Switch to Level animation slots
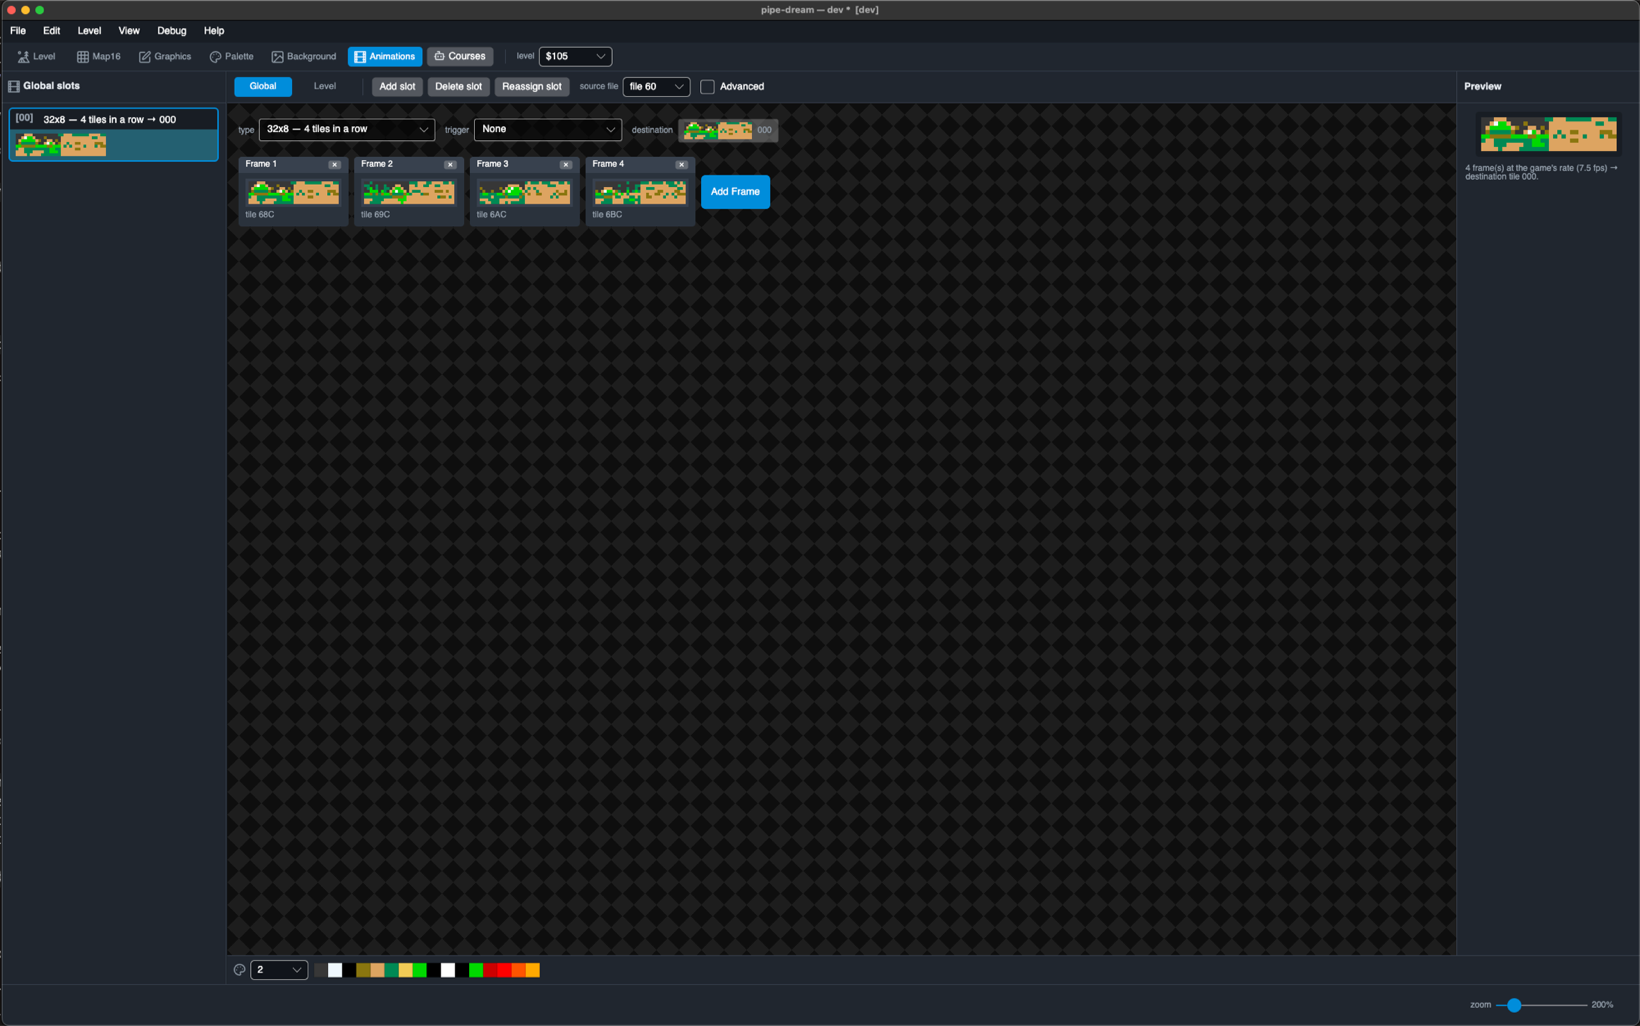This screenshot has width=1640, height=1026. coord(325,86)
